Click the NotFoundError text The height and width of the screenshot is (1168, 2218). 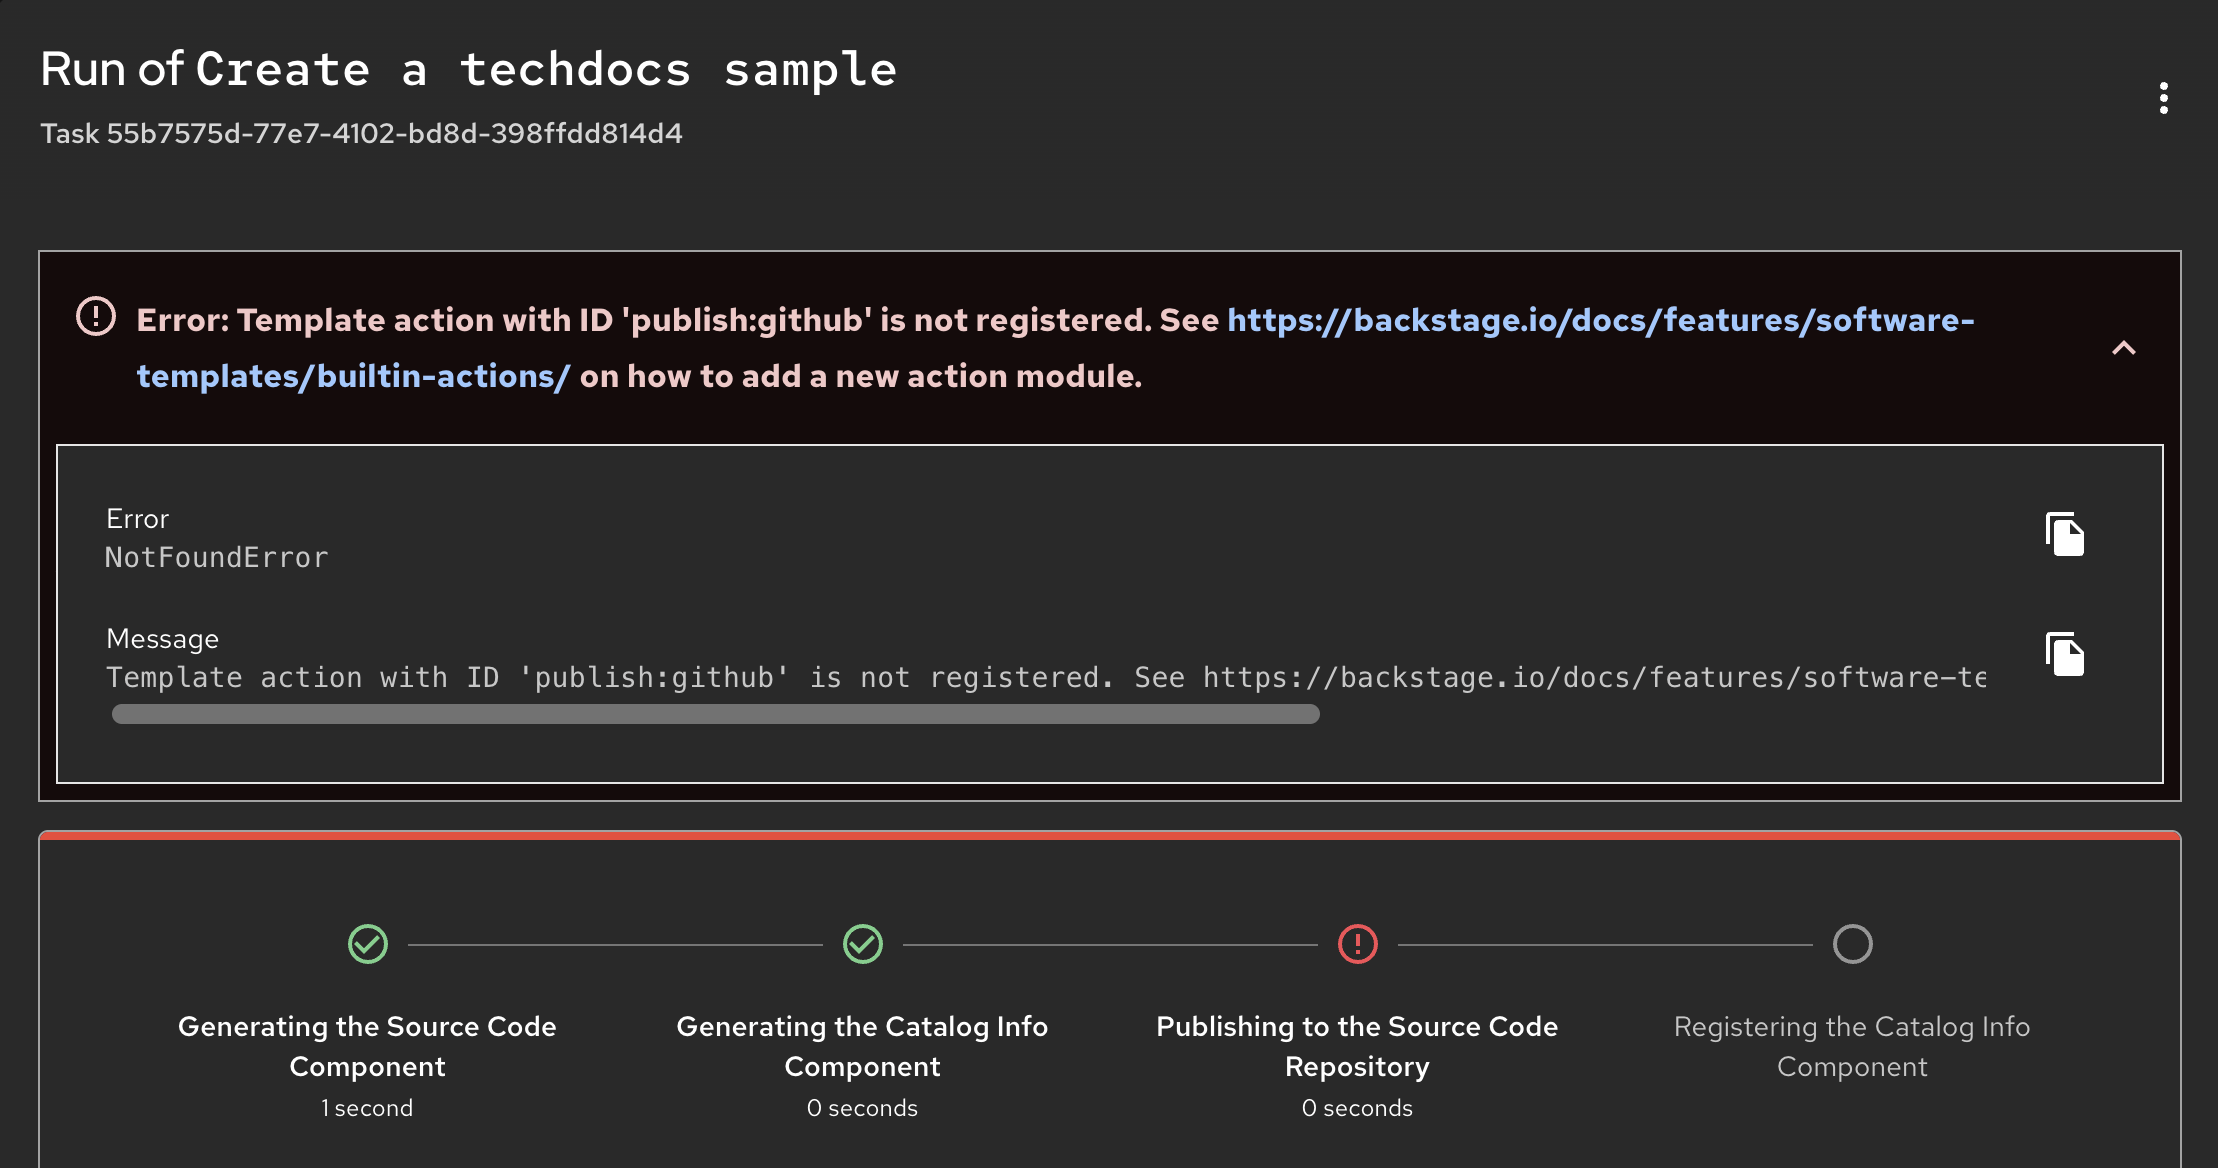click(x=217, y=558)
